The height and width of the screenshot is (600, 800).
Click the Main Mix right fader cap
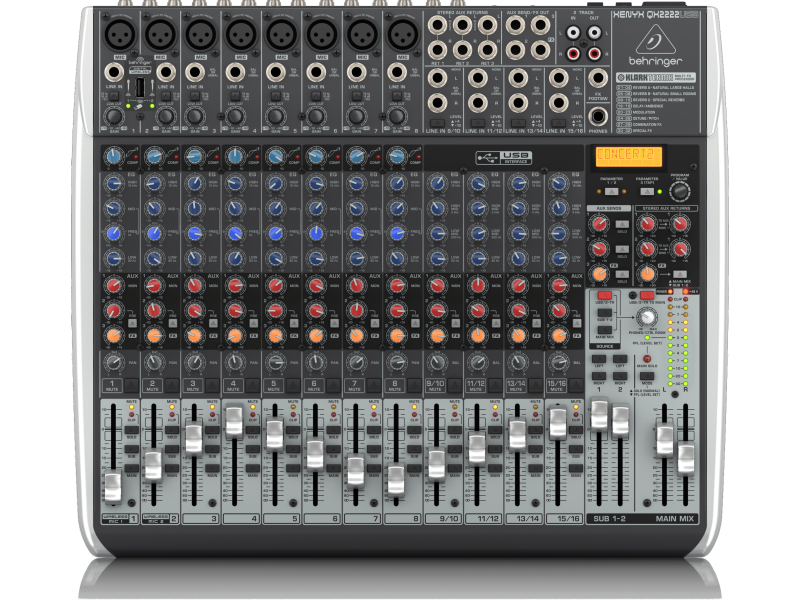(686, 459)
